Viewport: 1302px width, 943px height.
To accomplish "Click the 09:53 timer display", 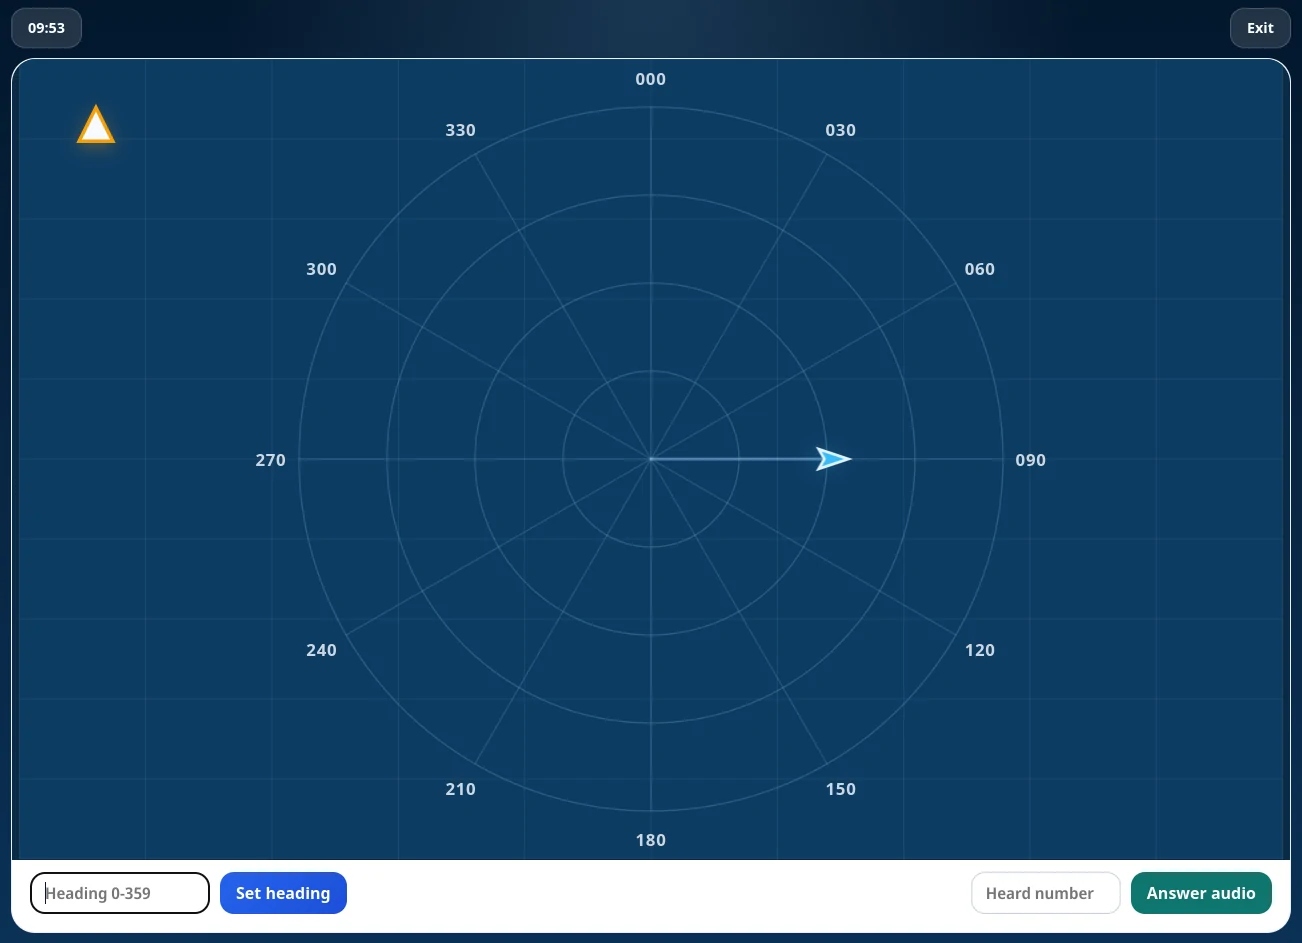I will [x=46, y=28].
